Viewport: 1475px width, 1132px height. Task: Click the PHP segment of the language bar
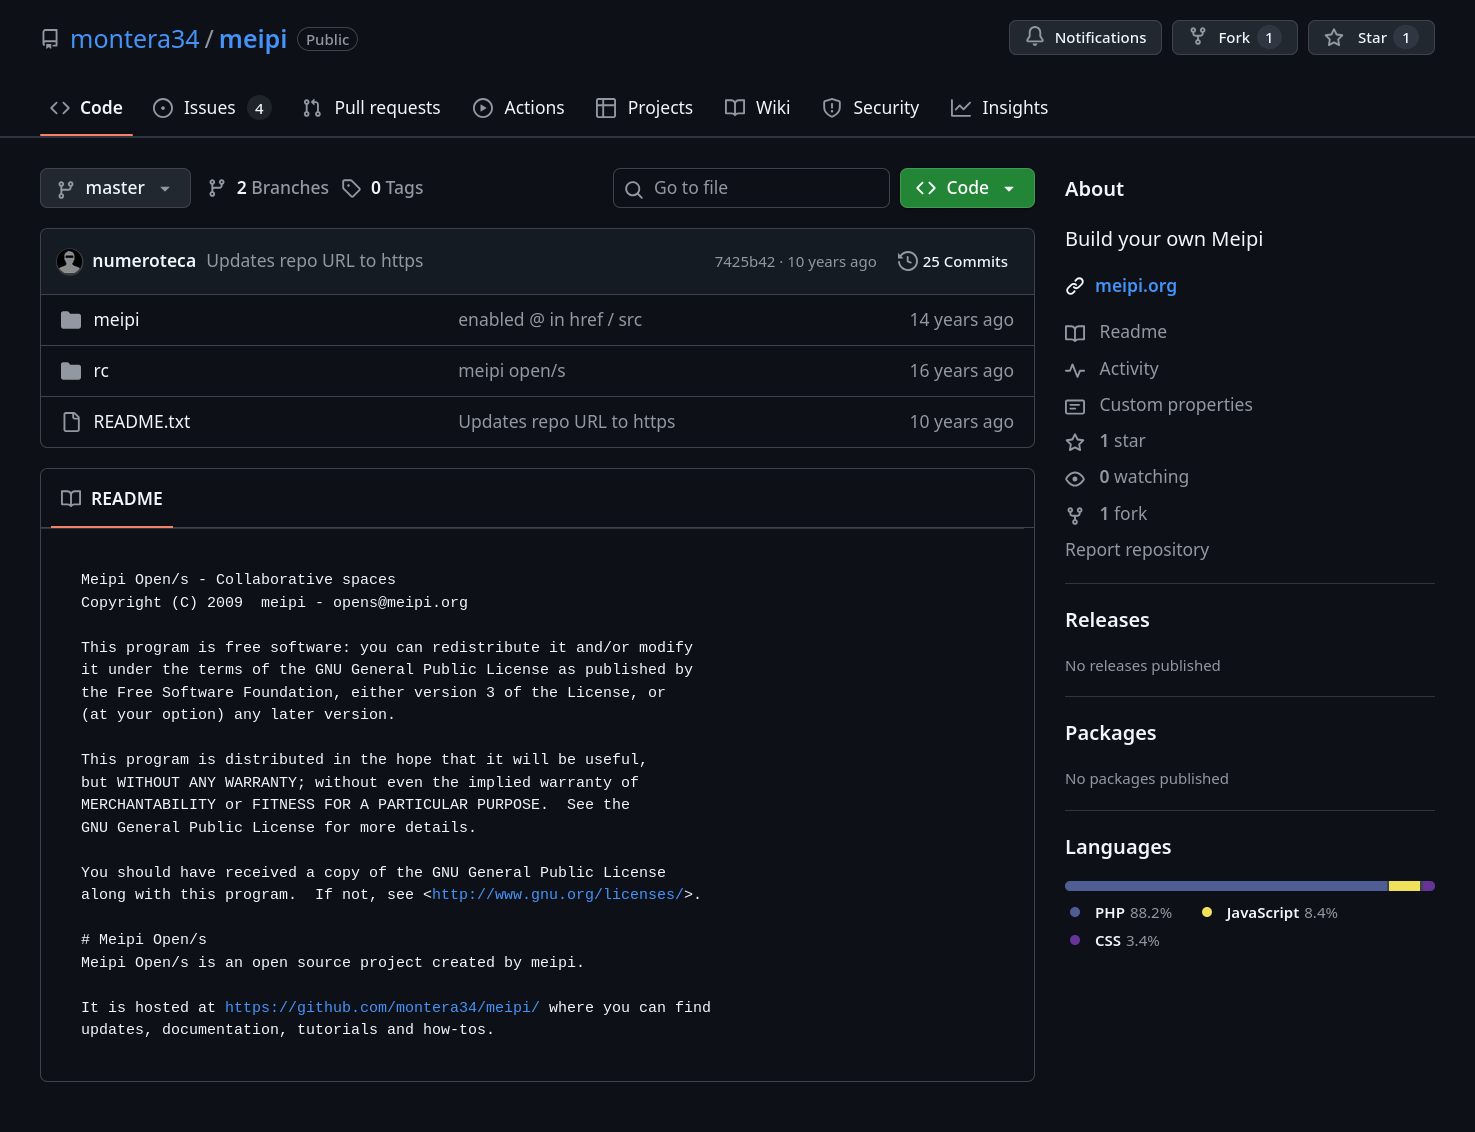[1227, 886]
